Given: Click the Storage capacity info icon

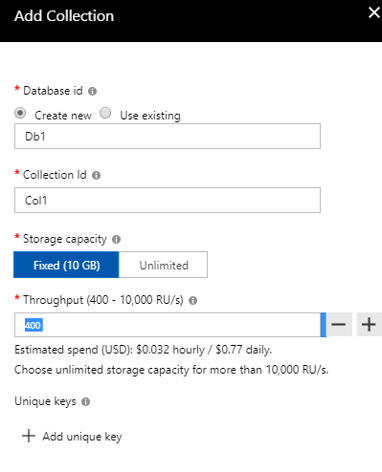Looking at the screenshot, I should pos(116,239).
